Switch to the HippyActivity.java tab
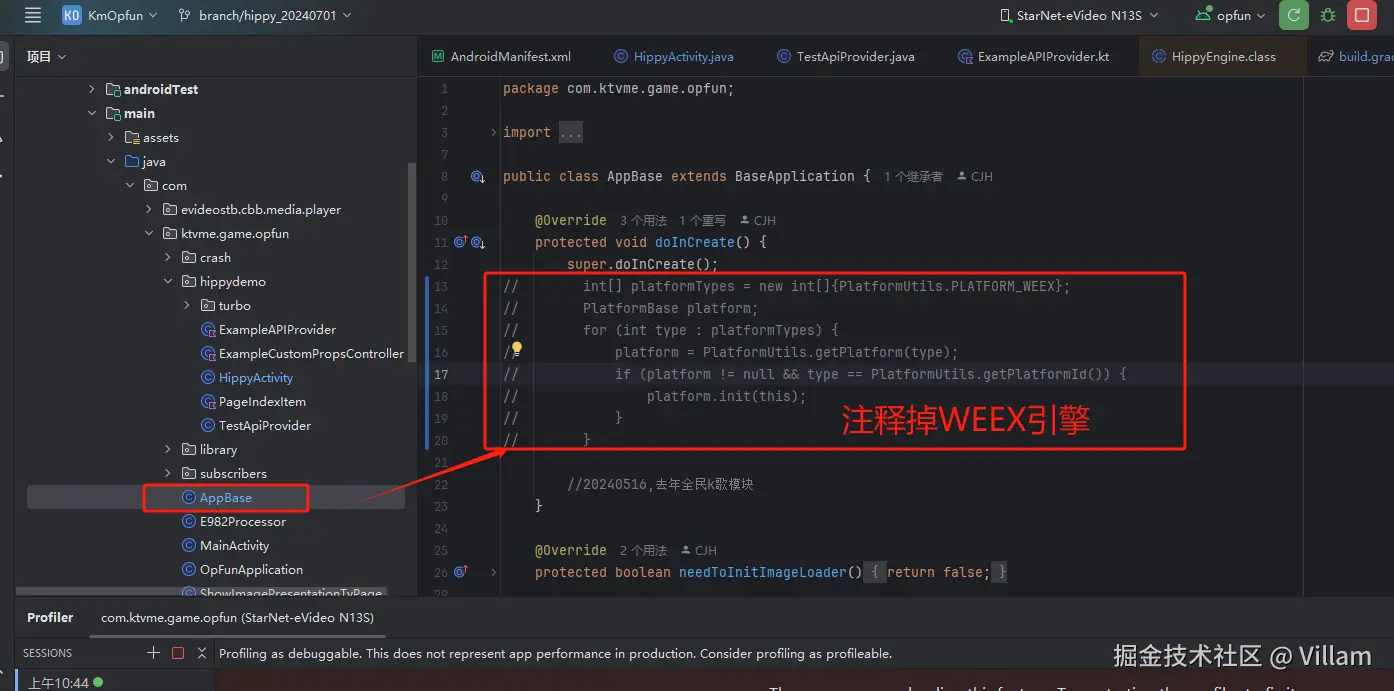The image size is (1394, 691). coord(674,56)
